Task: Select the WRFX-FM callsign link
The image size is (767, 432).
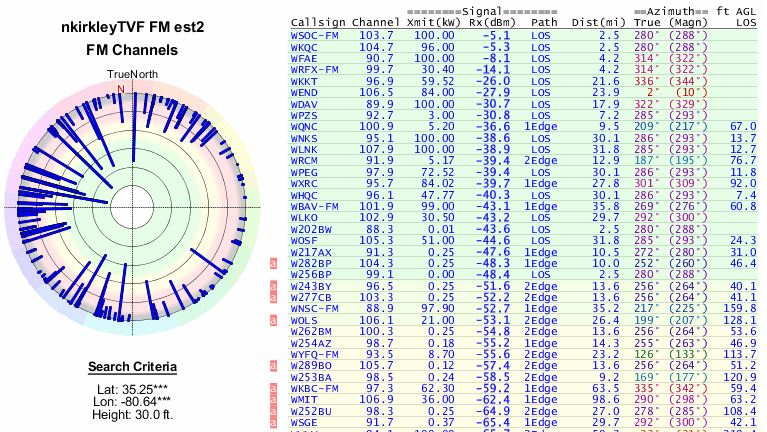Action: tap(313, 70)
